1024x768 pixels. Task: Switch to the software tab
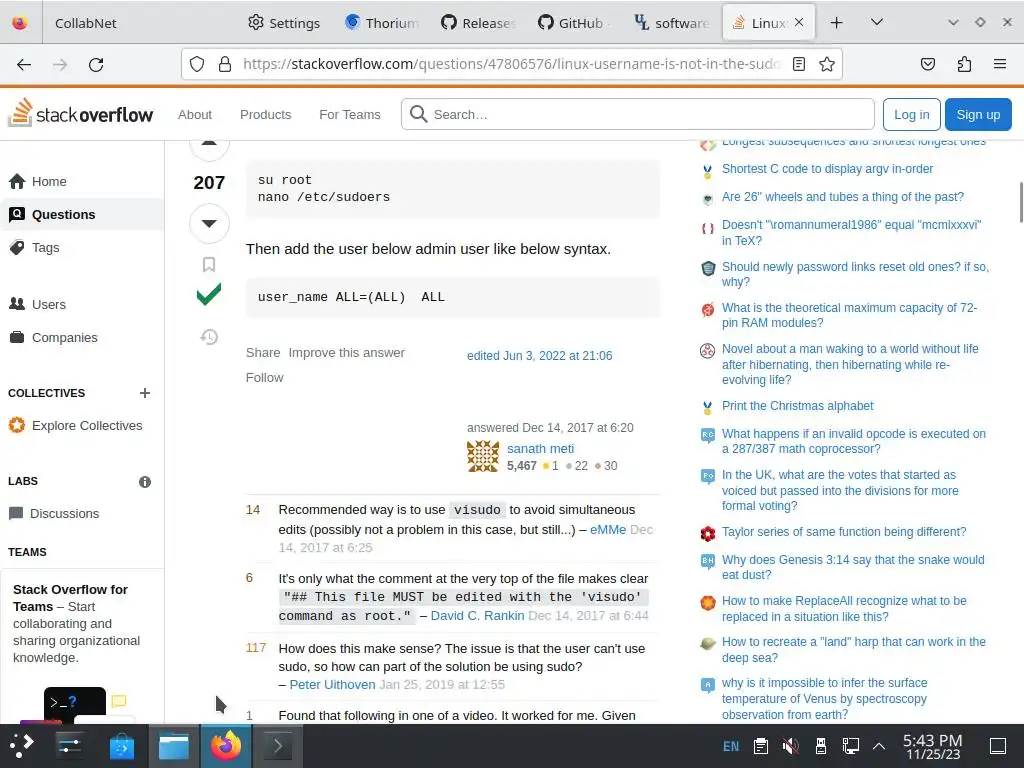pos(671,23)
